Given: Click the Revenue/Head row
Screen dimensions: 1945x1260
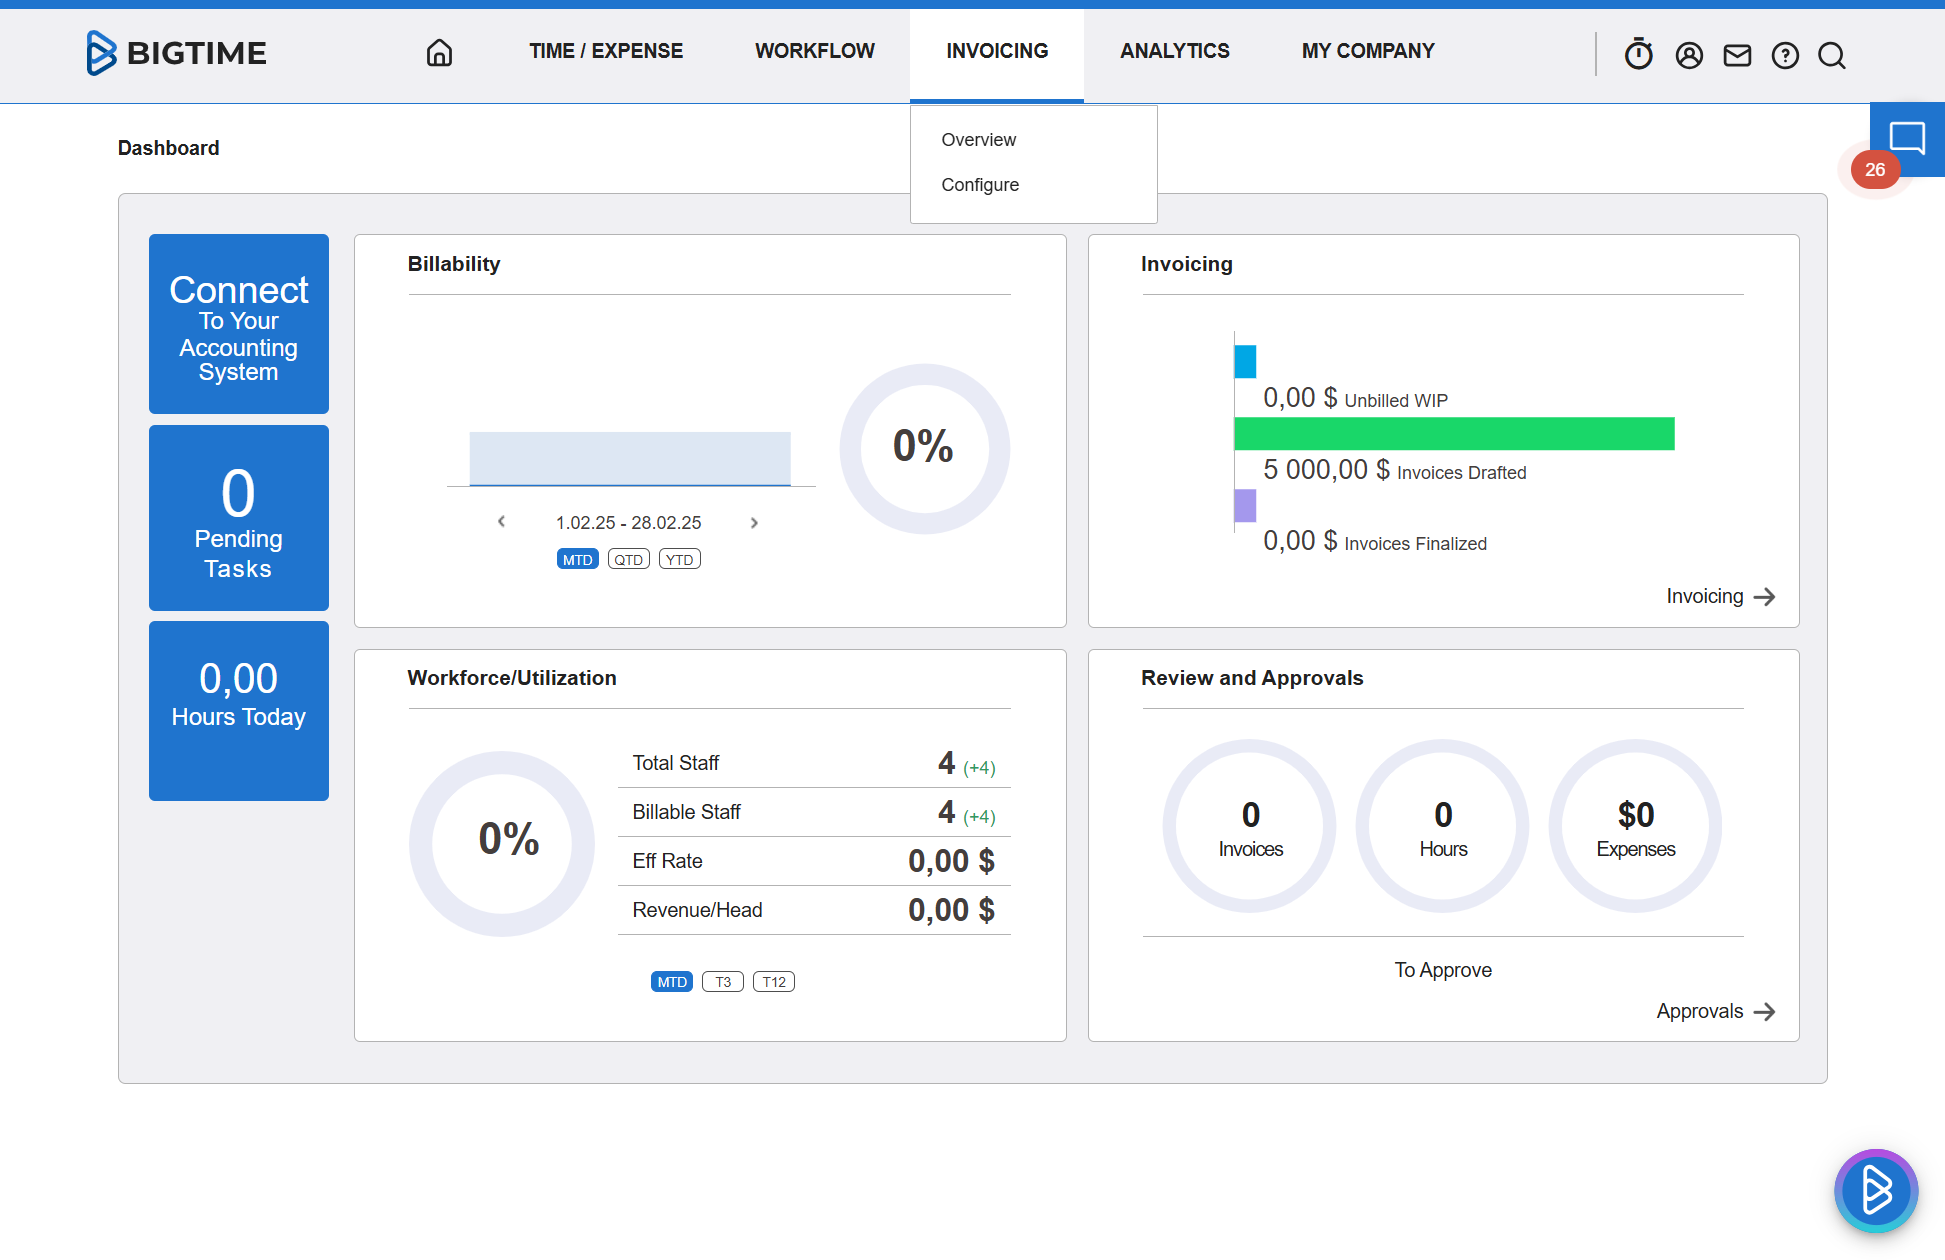Looking at the screenshot, I should tap(814, 910).
